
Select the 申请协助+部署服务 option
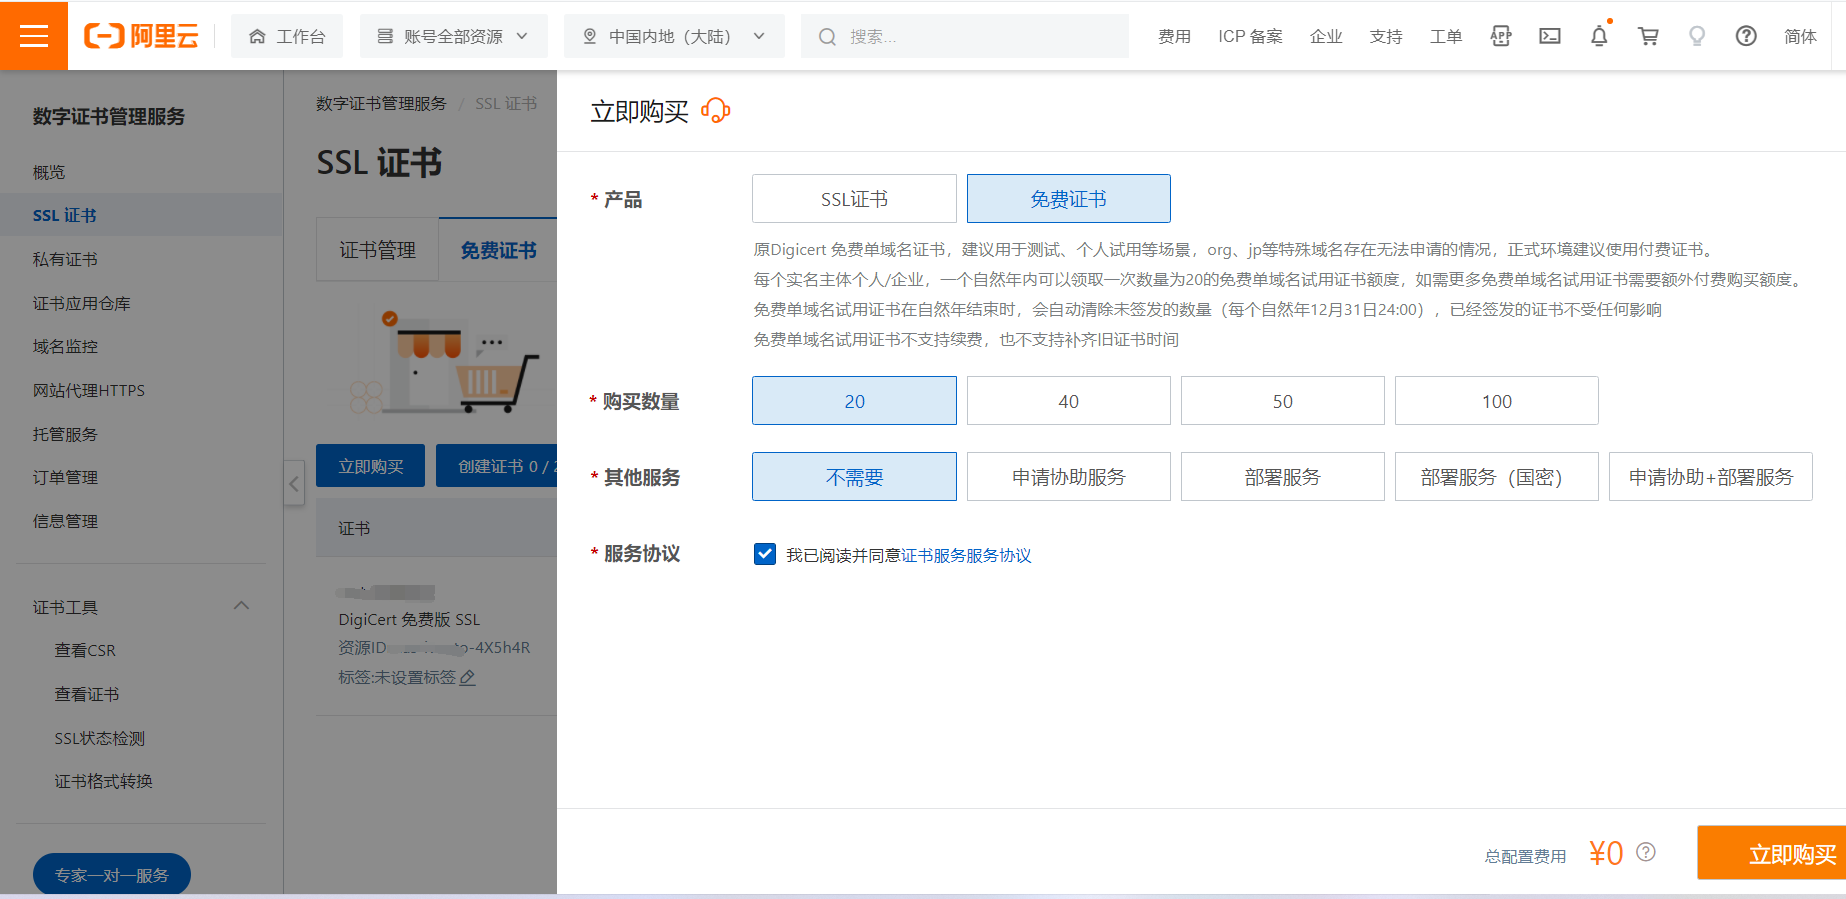1711,477
